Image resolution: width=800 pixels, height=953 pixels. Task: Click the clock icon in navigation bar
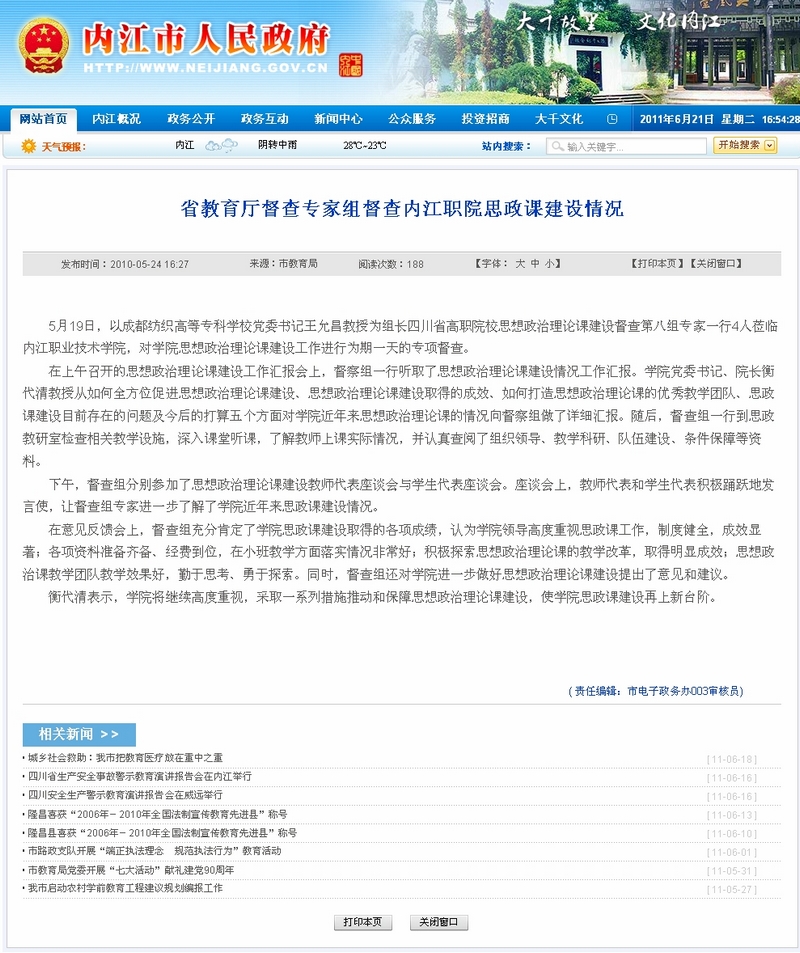pos(613,119)
